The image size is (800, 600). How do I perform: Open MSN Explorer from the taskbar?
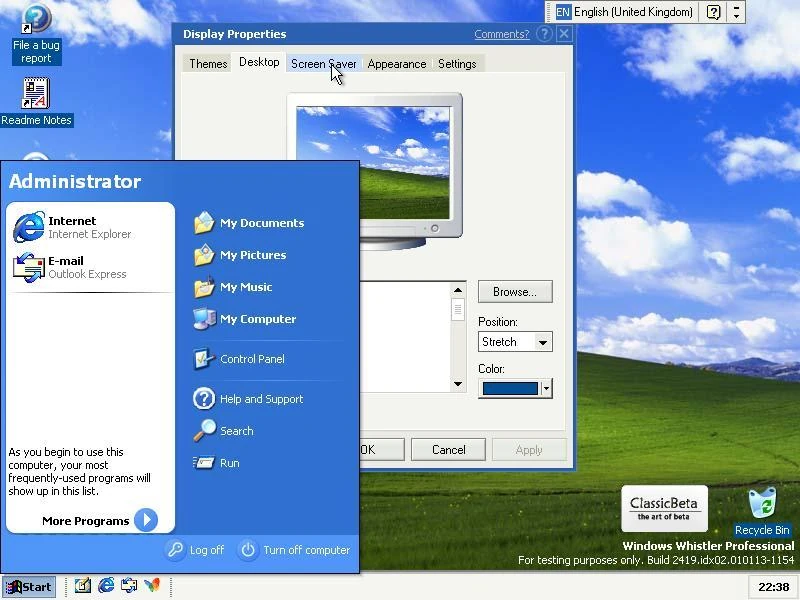tap(150, 587)
